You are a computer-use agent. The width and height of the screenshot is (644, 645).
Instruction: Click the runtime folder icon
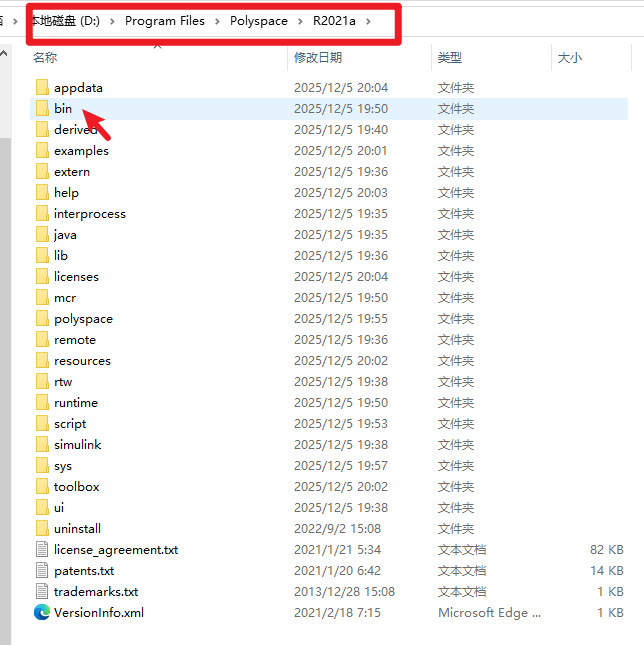(42, 402)
